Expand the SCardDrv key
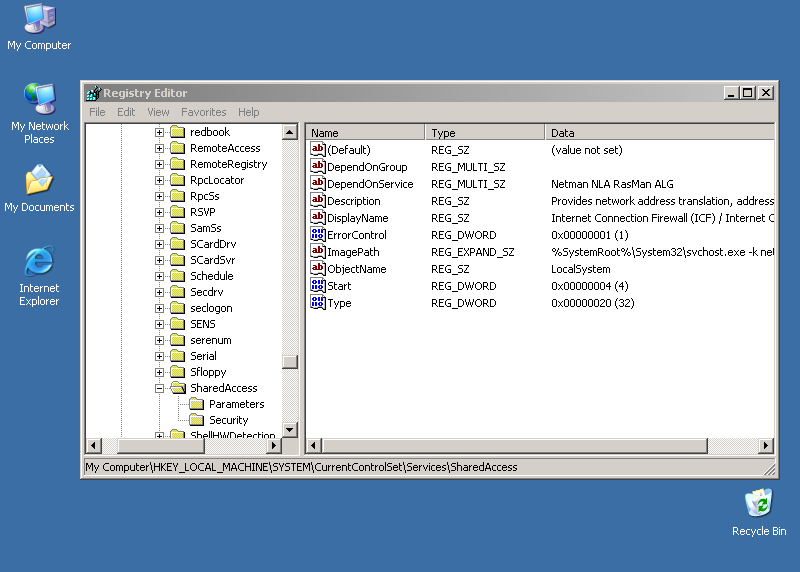Viewport: 800px width, 572px height. 159,244
